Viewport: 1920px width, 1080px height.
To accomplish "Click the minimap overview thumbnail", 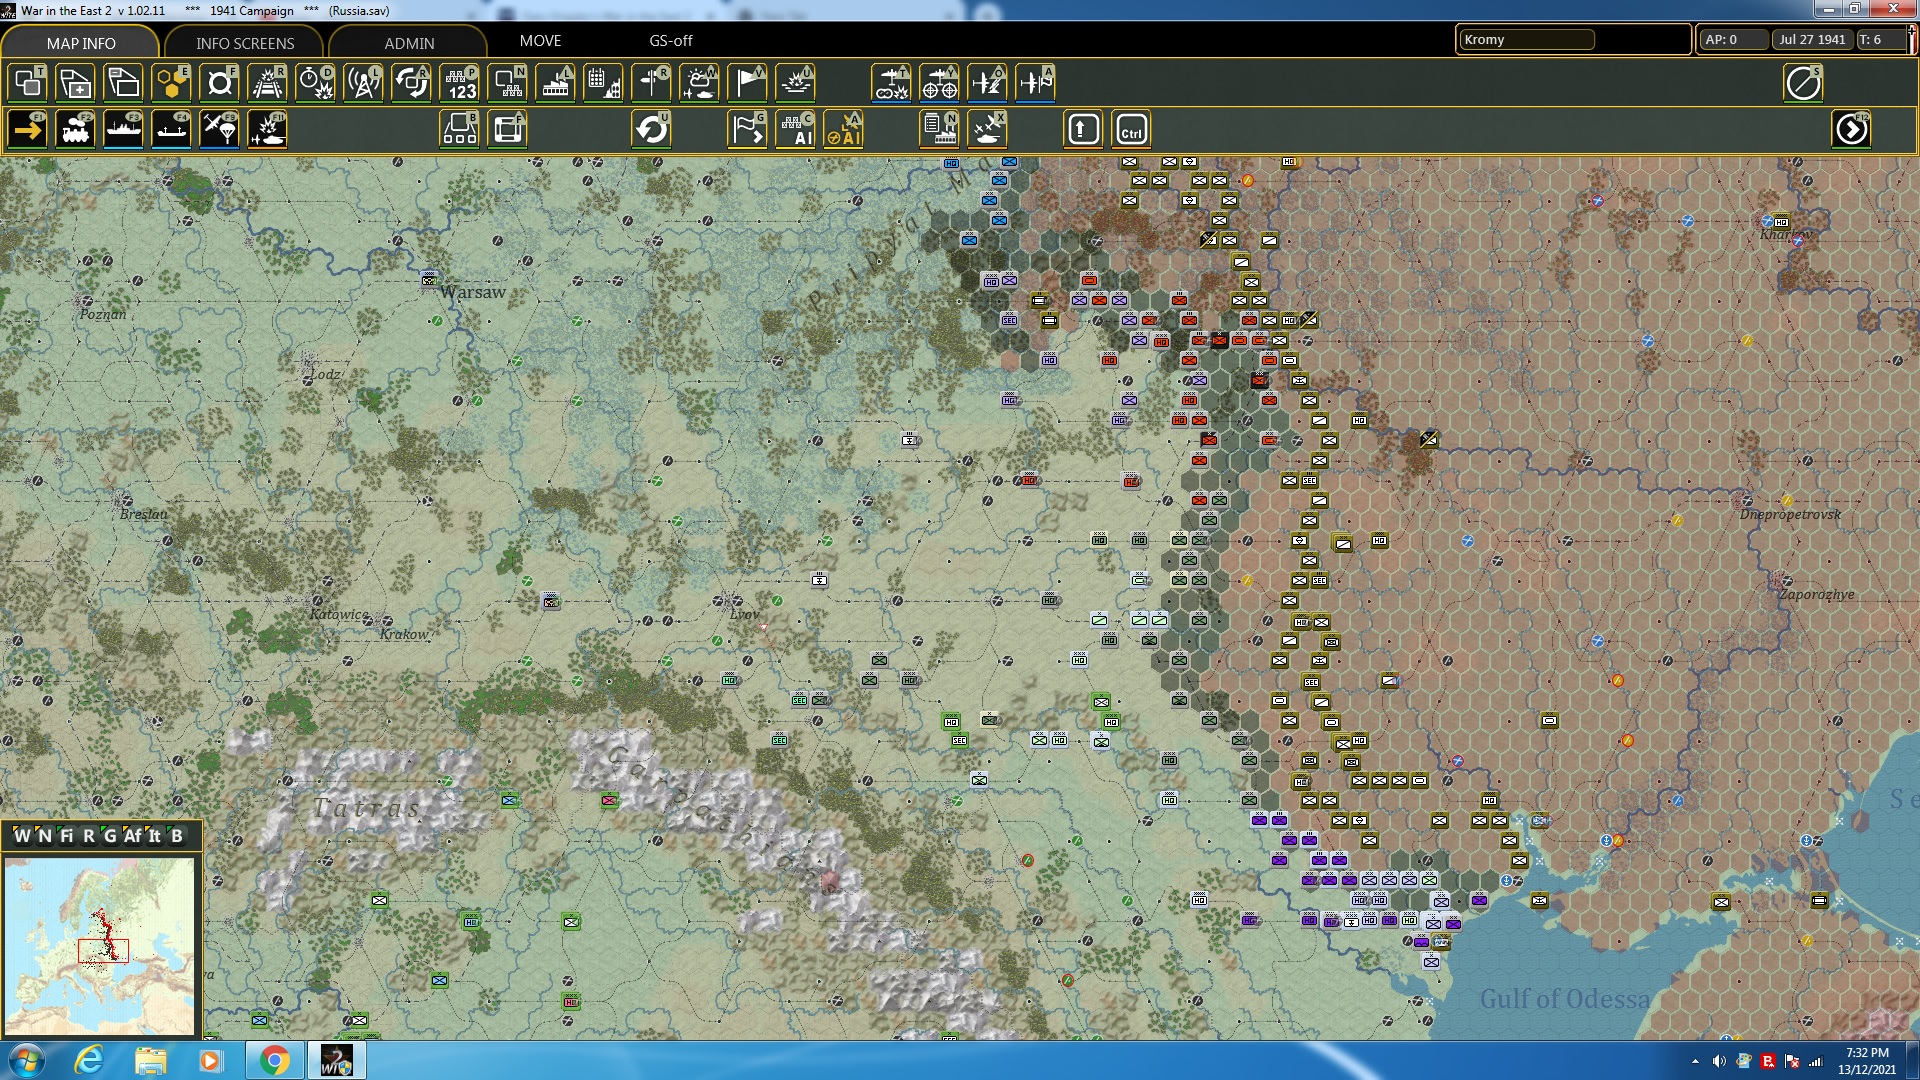I will pyautogui.click(x=100, y=945).
